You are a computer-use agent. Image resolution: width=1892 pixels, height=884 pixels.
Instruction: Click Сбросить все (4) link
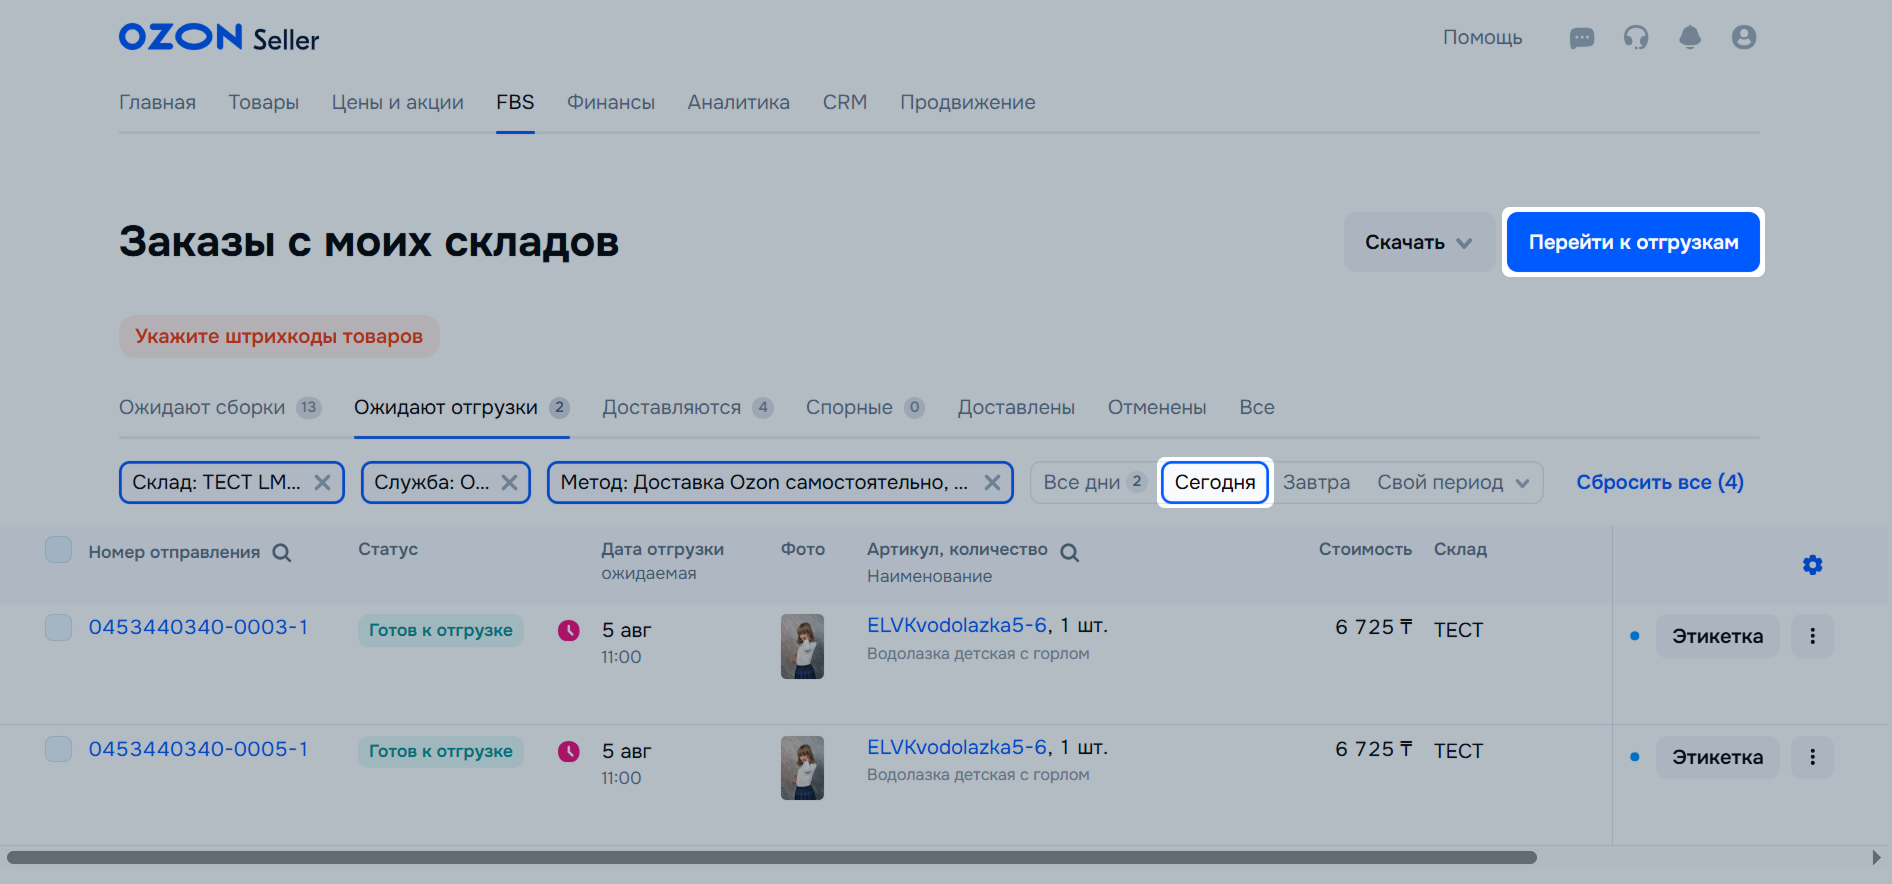pos(1660,482)
